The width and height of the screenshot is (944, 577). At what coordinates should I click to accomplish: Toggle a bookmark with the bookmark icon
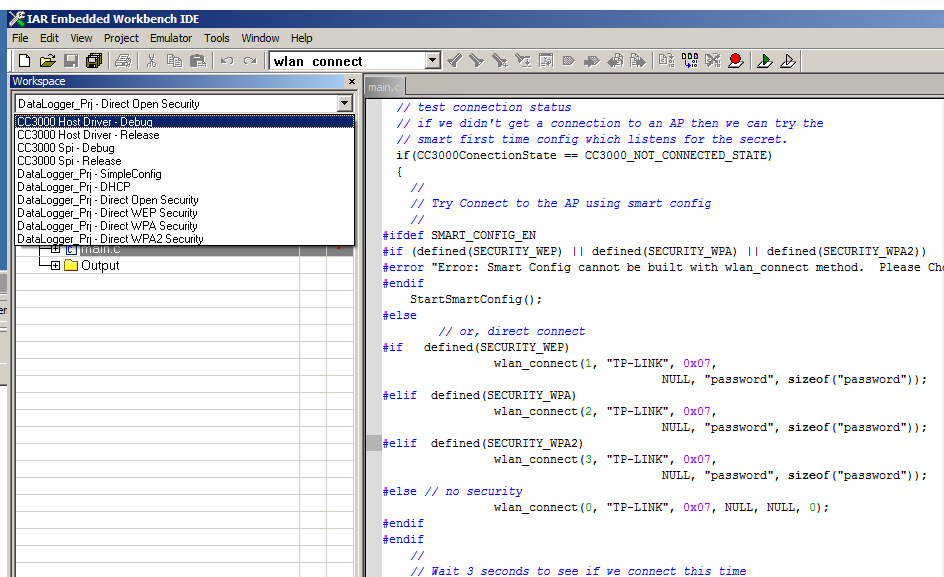569,61
